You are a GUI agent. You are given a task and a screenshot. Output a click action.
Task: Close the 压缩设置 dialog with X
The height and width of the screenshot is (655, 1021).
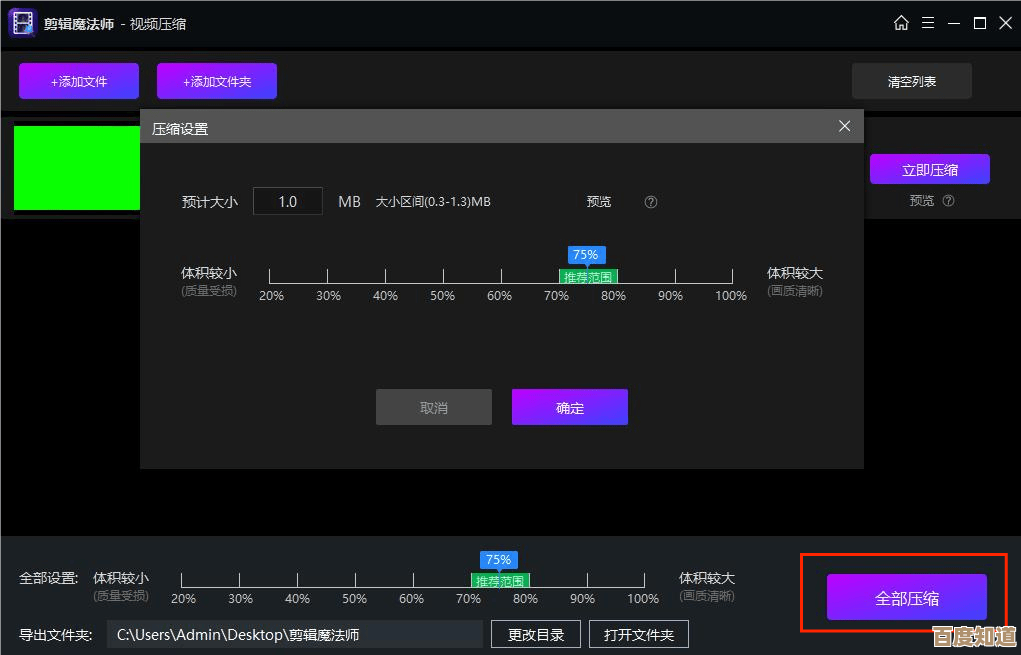[844, 126]
